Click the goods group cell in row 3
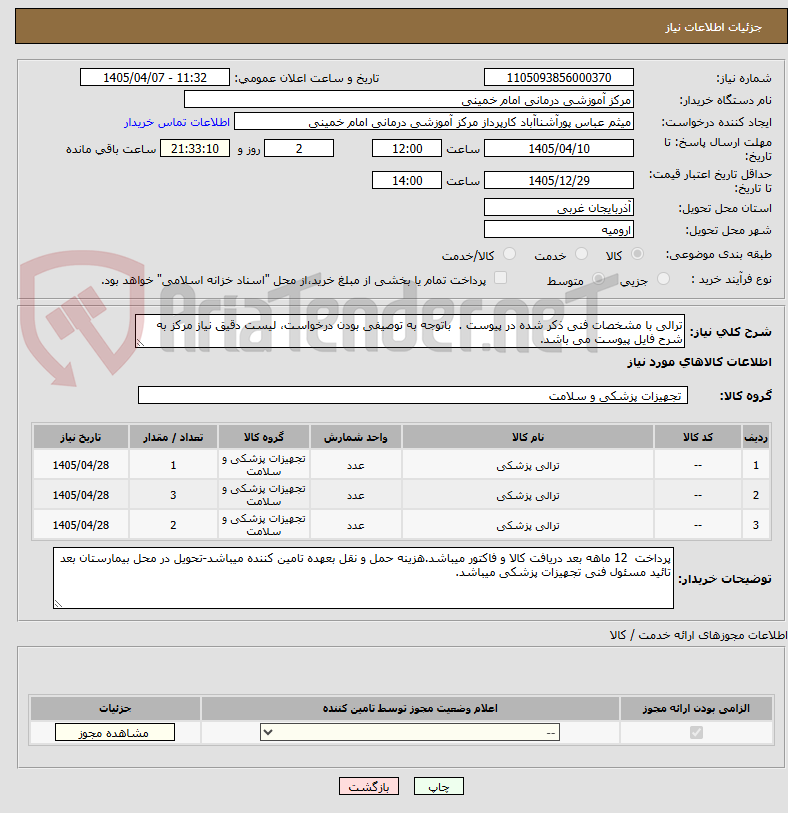 coord(264,525)
